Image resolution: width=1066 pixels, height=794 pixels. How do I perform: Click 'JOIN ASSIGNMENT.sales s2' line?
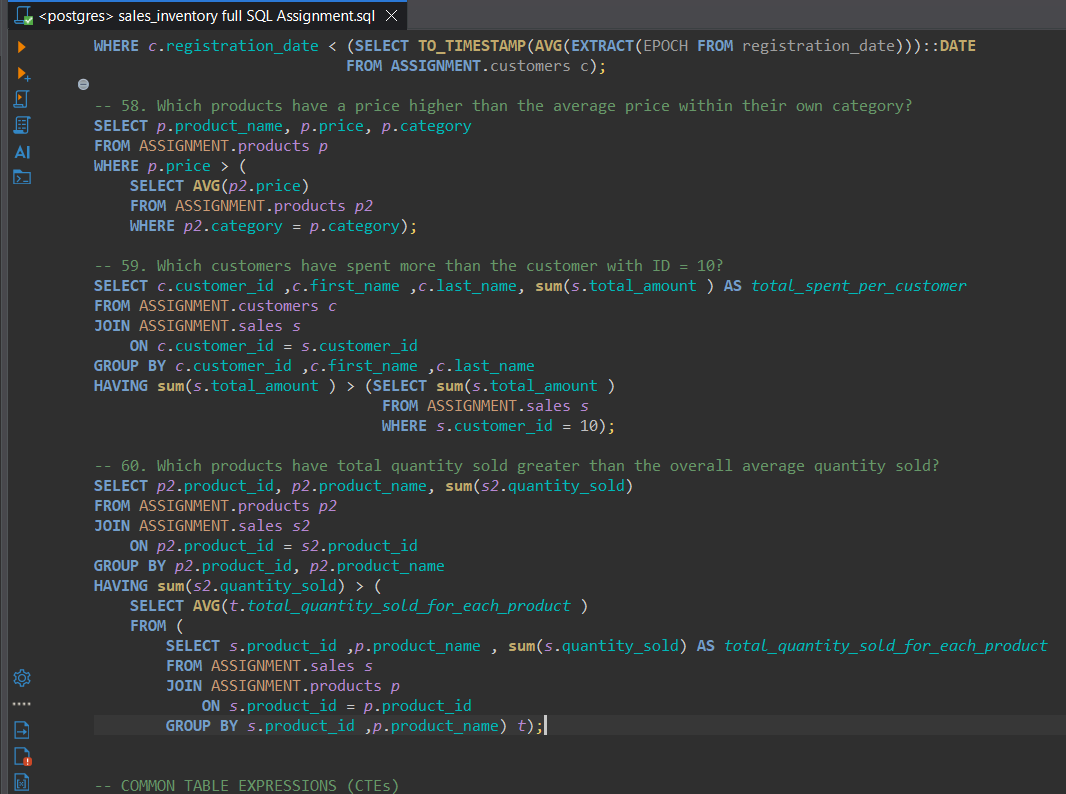(202, 526)
